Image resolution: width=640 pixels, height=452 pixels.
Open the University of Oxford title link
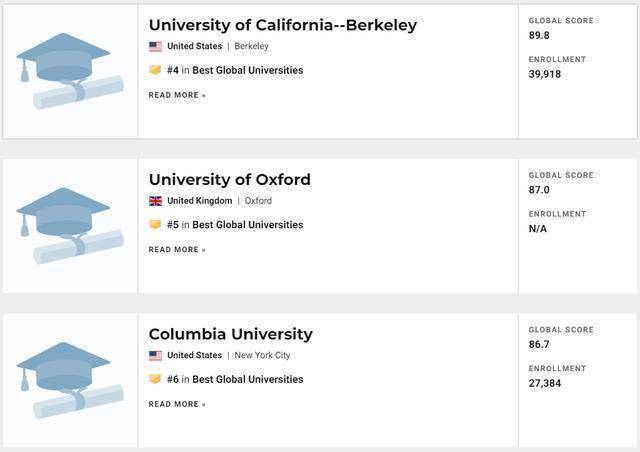230,180
